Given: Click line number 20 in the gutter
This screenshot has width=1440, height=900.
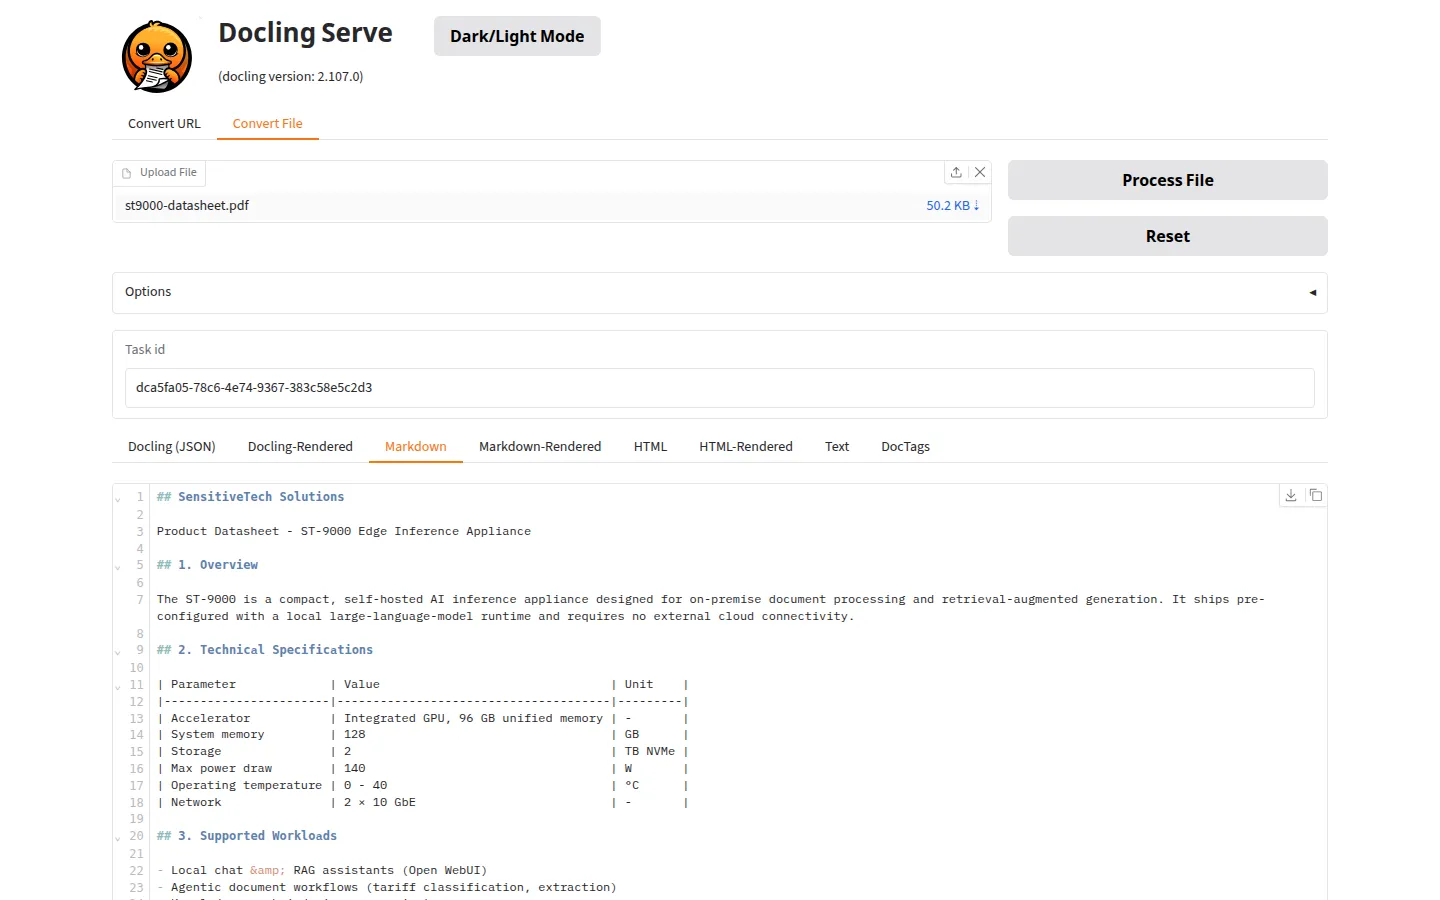Looking at the screenshot, I should coord(136,837).
